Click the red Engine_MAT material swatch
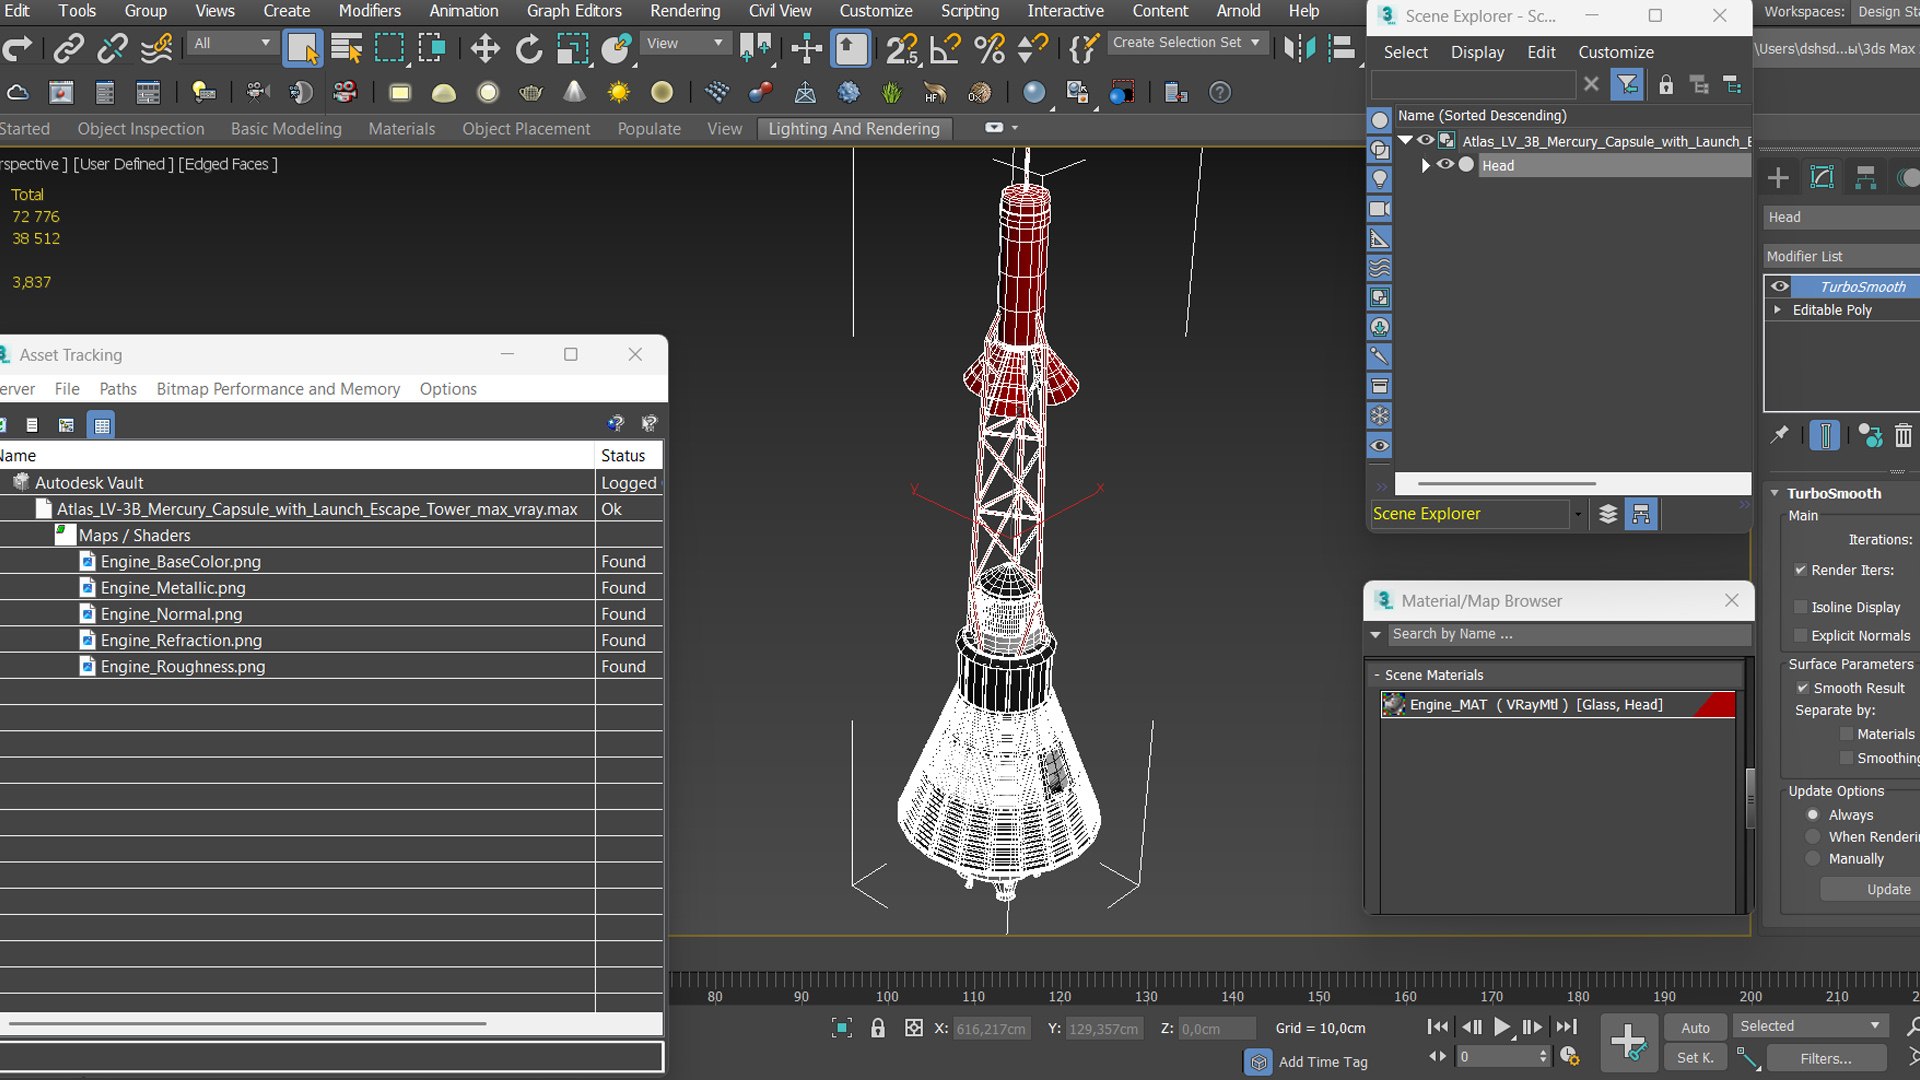Viewport: 1920px width, 1080px height. (x=1715, y=705)
